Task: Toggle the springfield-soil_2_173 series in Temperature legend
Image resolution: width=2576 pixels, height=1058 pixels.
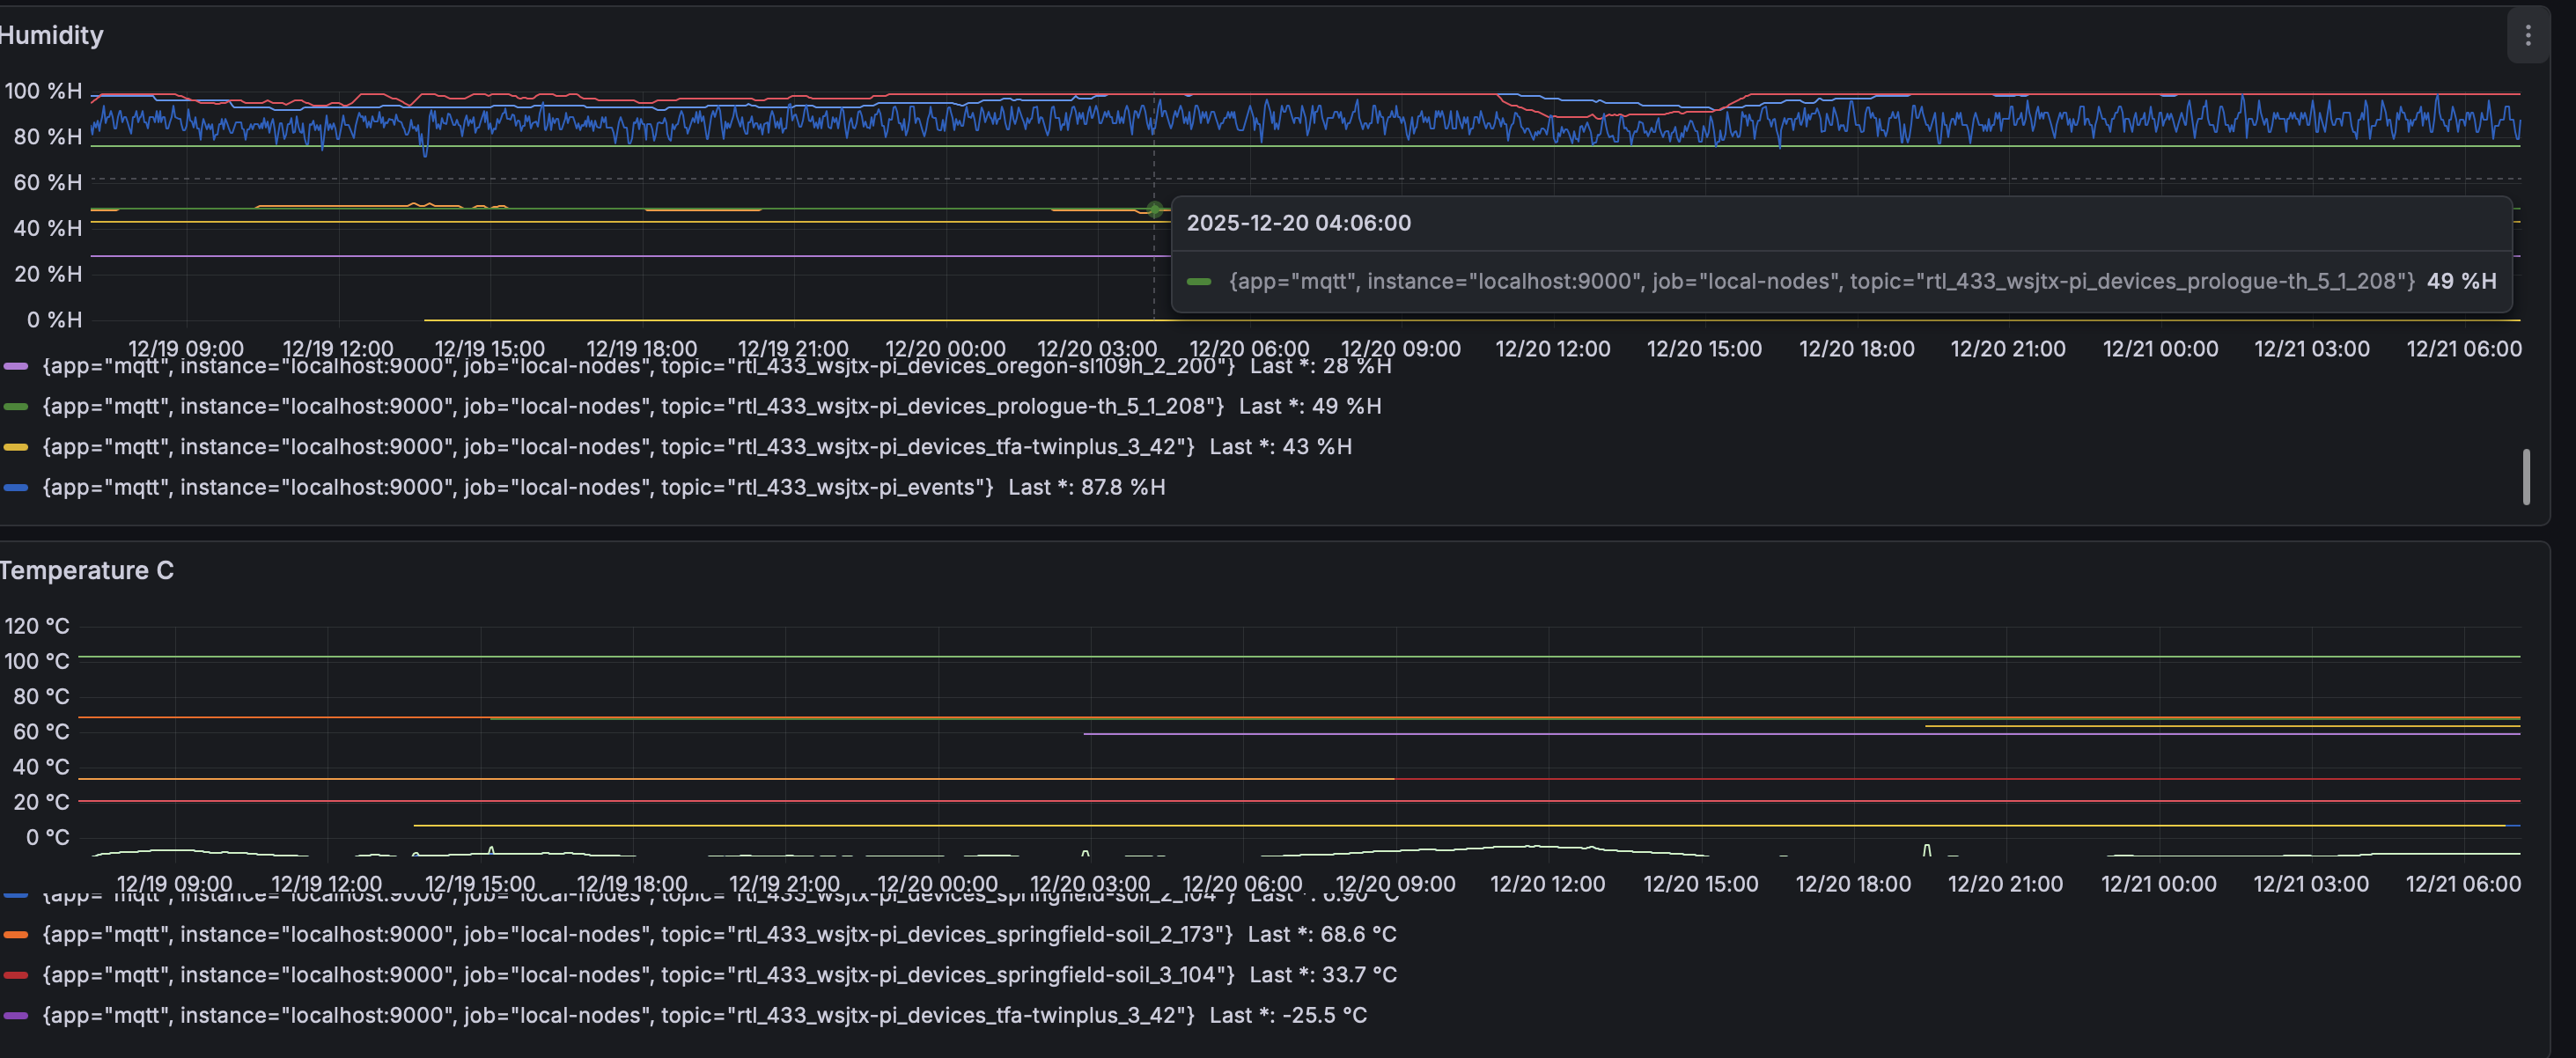Action: click(637, 935)
